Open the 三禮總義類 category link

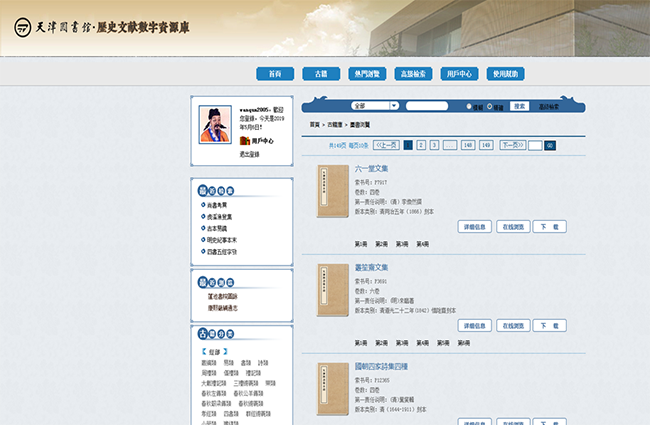tap(246, 383)
